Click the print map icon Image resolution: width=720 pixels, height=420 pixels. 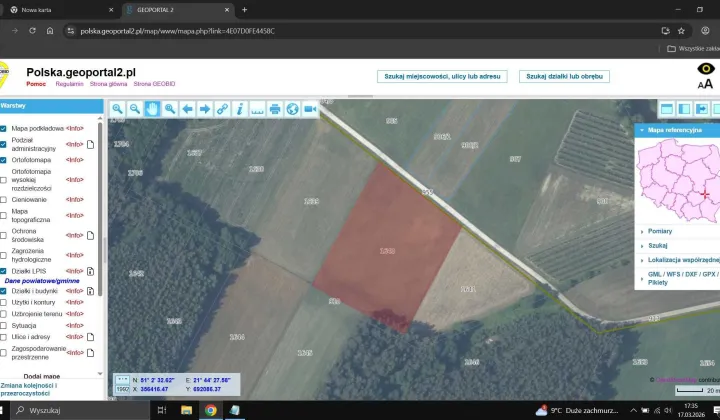(275, 109)
